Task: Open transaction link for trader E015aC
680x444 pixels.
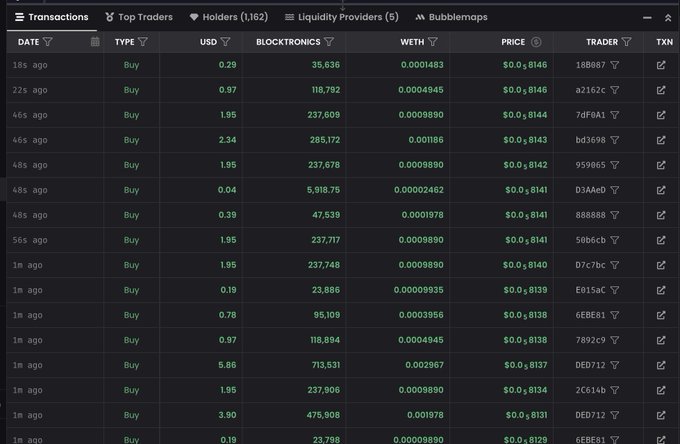Action: tap(661, 290)
